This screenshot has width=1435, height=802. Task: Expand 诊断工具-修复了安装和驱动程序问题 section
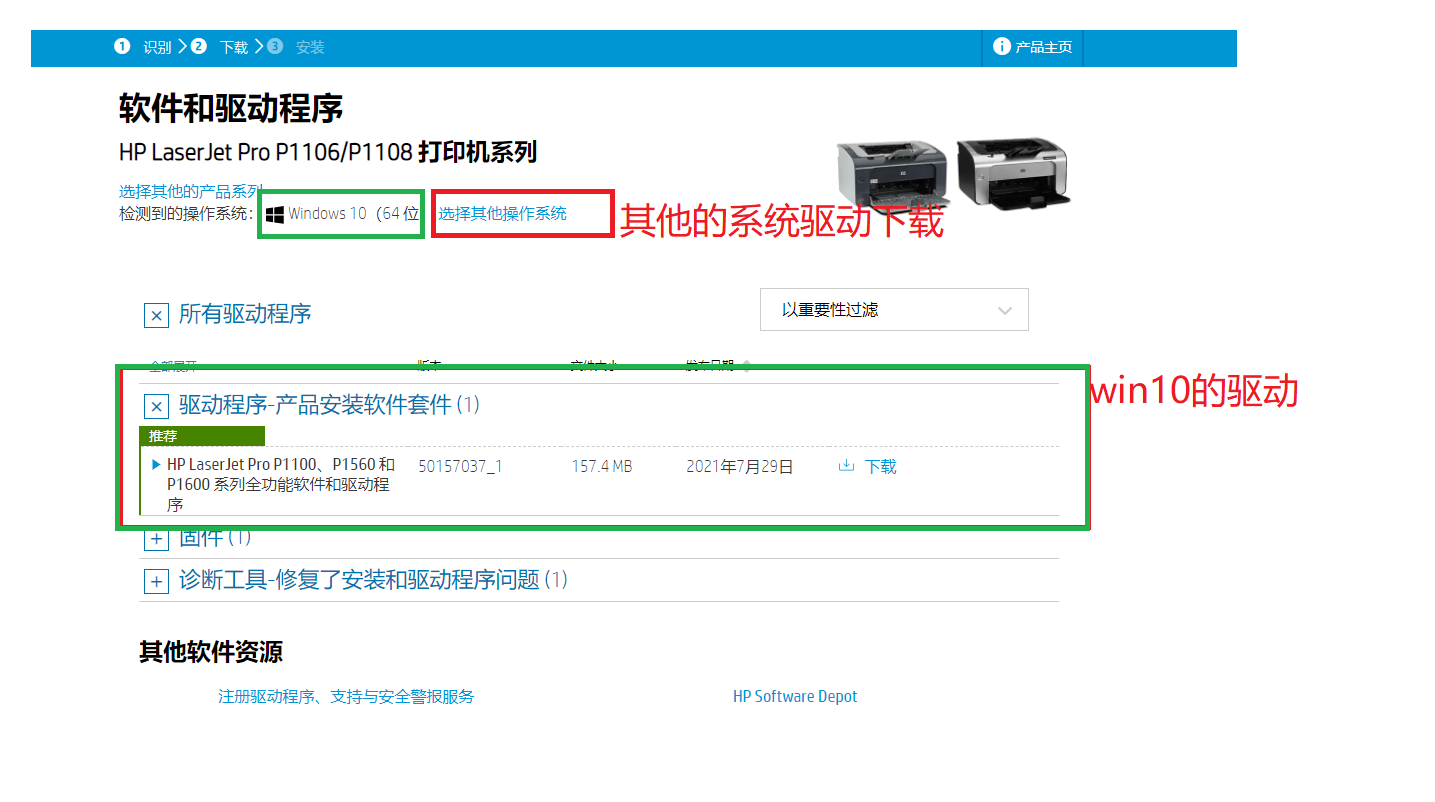156,581
